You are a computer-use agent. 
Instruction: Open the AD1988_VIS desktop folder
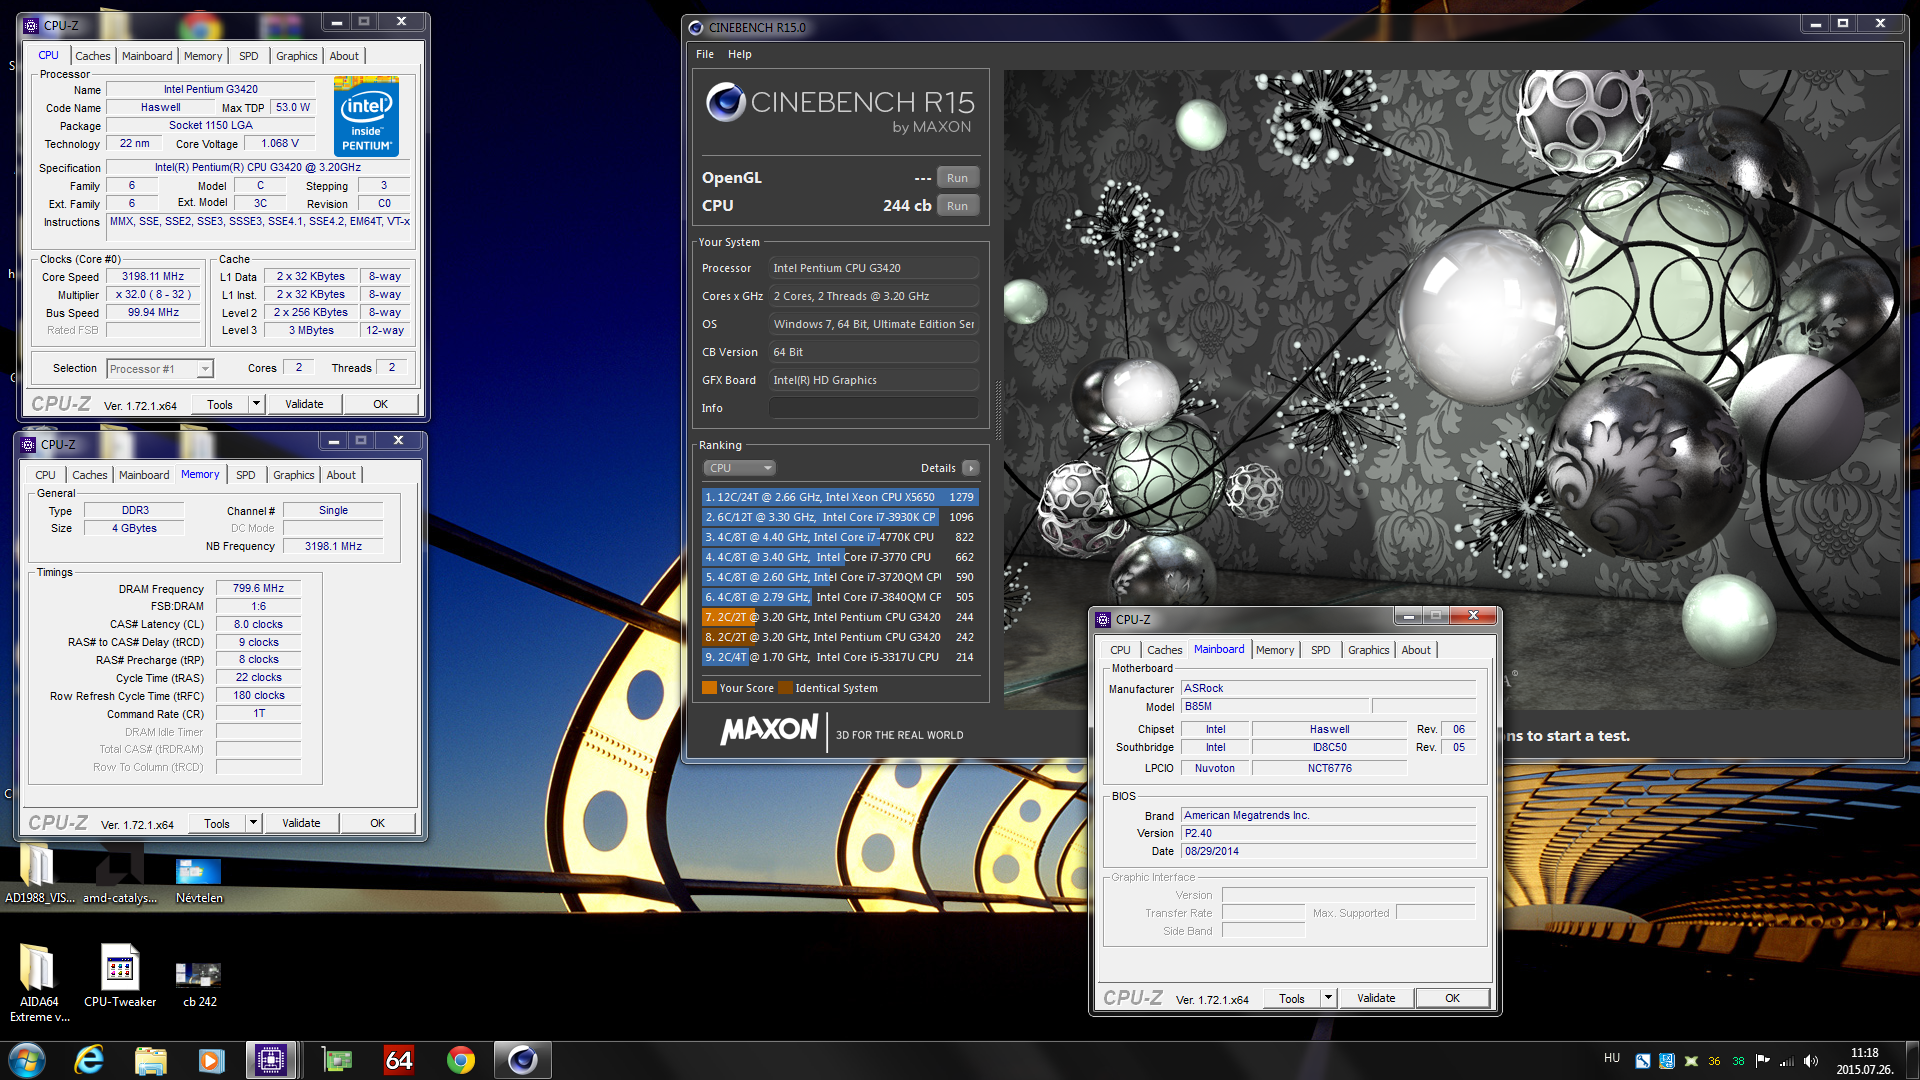39,875
